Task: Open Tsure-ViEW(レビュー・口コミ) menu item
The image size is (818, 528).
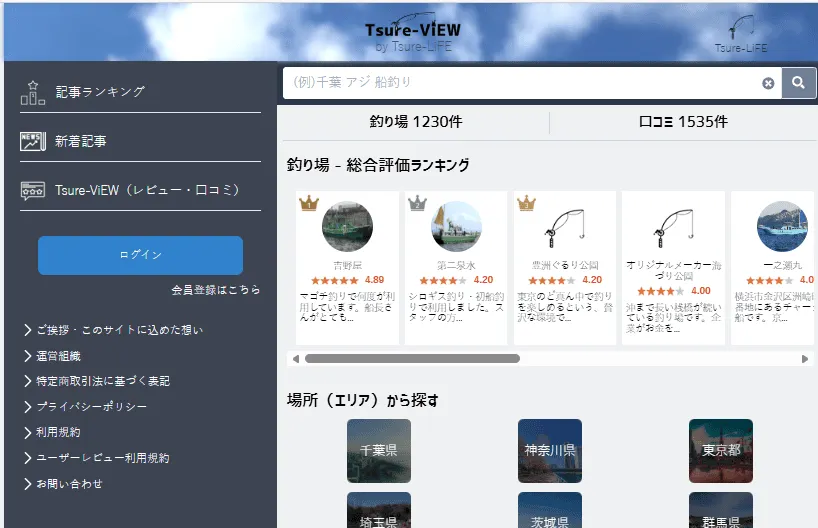Action: pyautogui.click(x=140, y=190)
